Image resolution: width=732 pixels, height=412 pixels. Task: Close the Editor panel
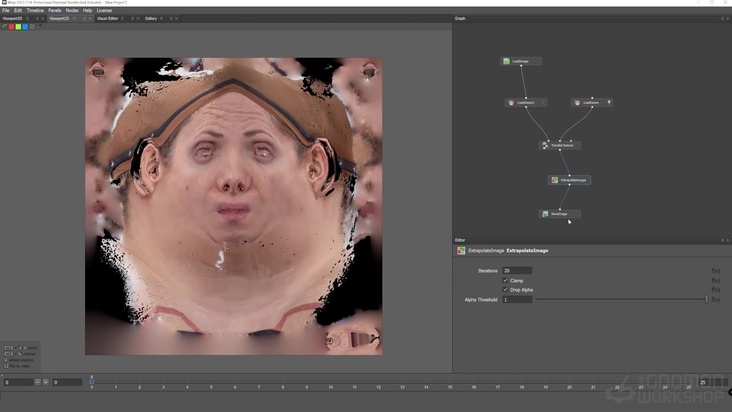(727, 240)
